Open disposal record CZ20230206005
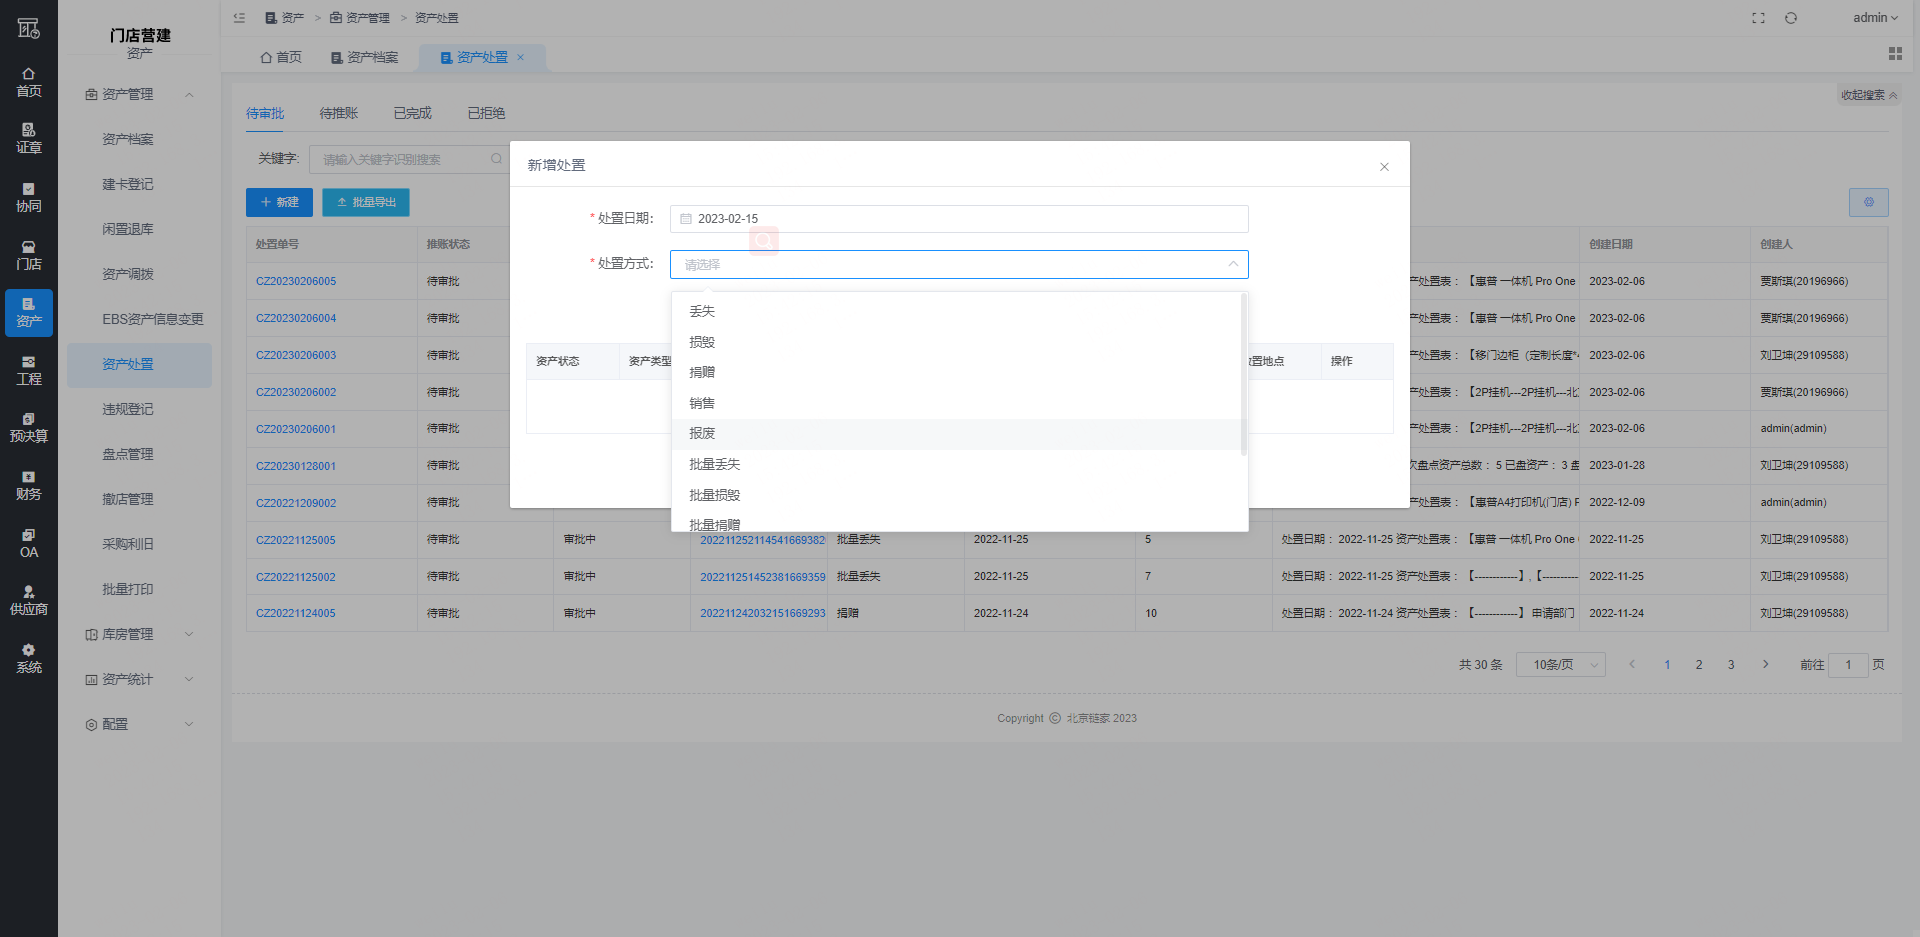Image resolution: width=1920 pixels, height=937 pixels. [296, 281]
